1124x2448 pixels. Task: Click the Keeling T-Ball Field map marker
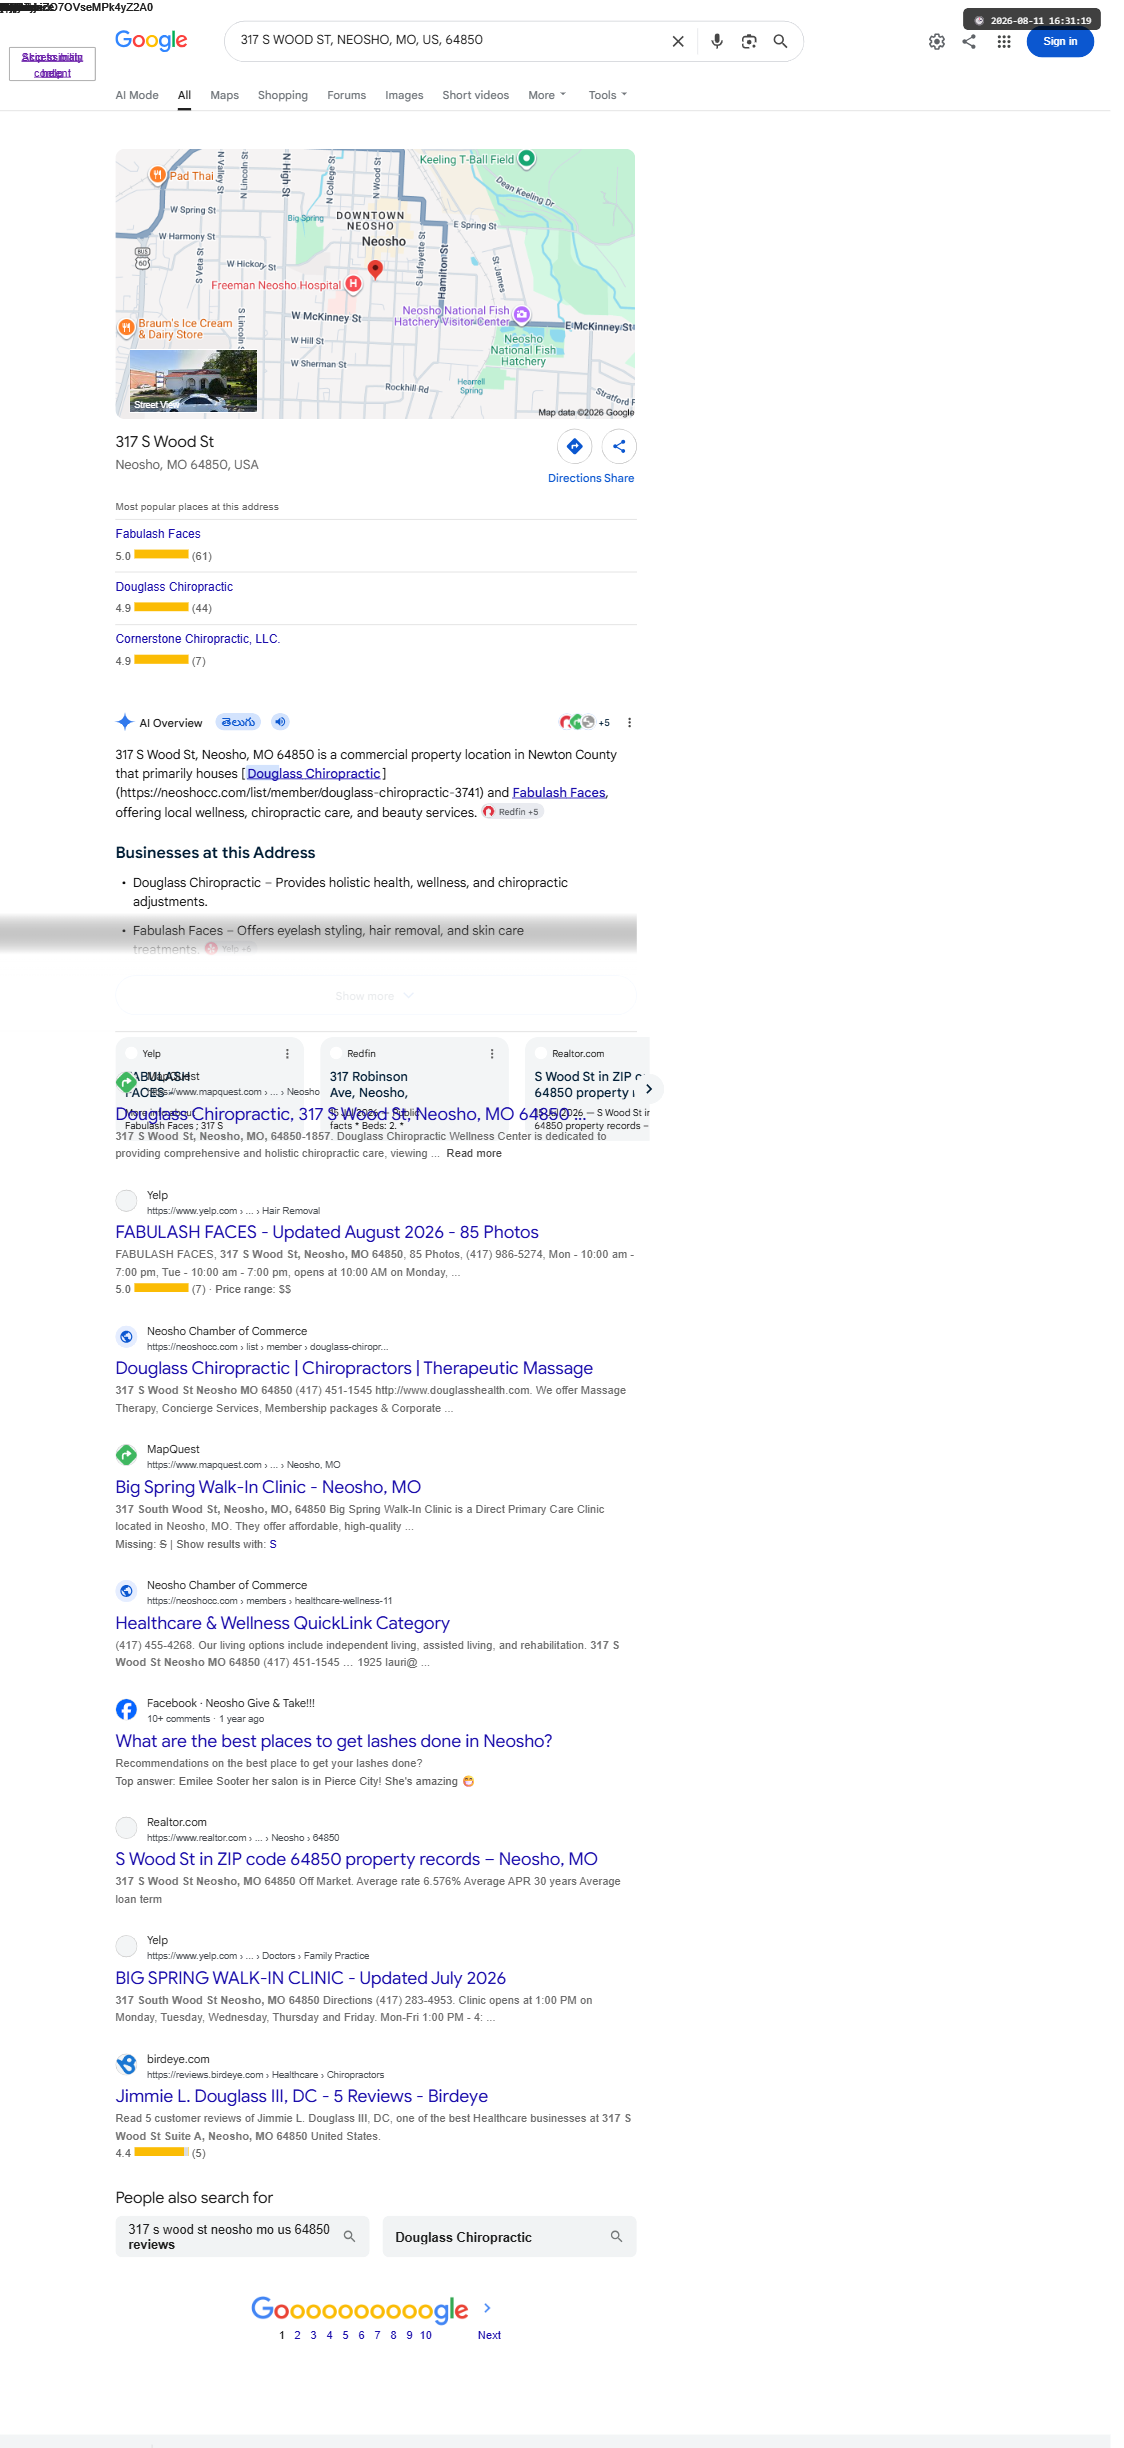527,158
